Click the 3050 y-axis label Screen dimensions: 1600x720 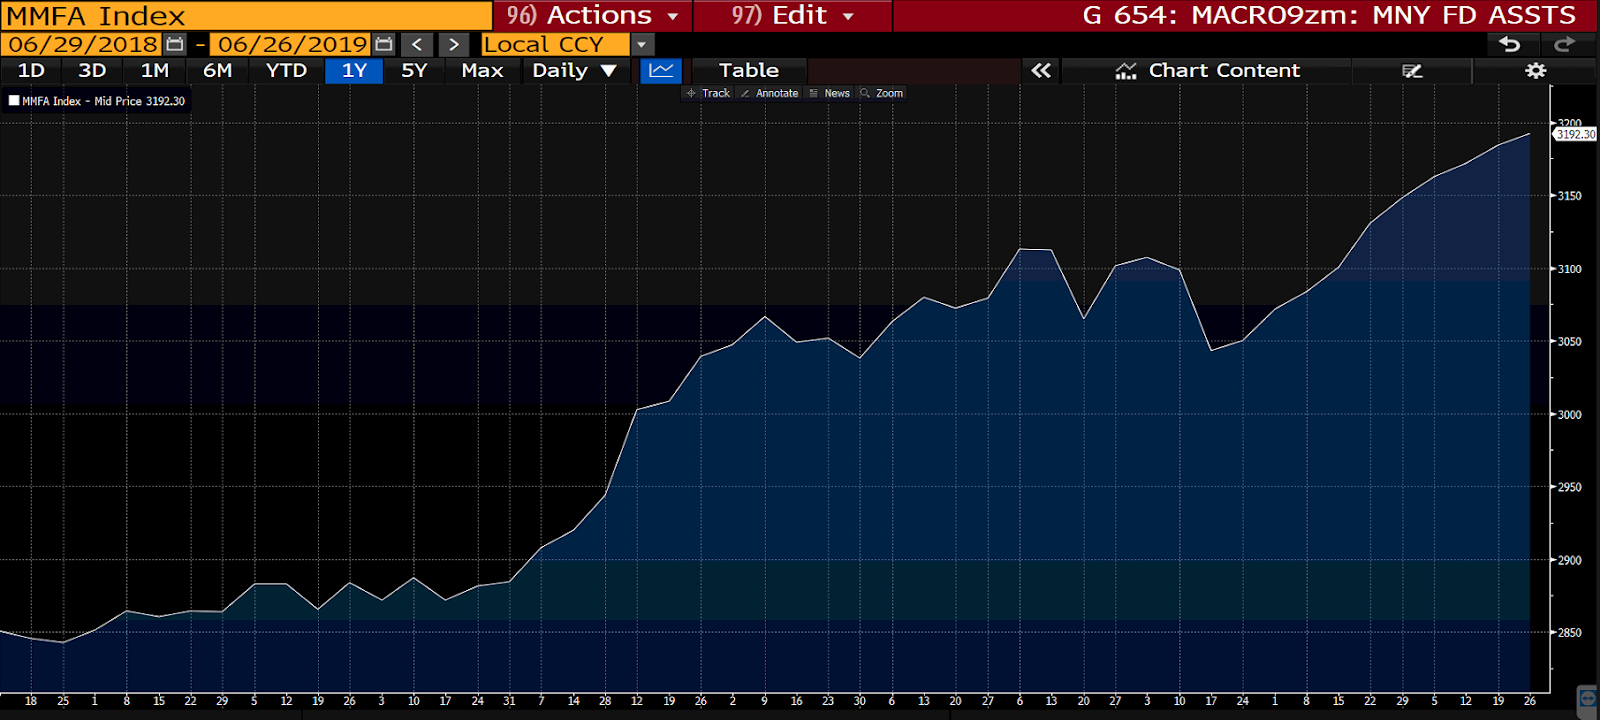[1569, 341]
